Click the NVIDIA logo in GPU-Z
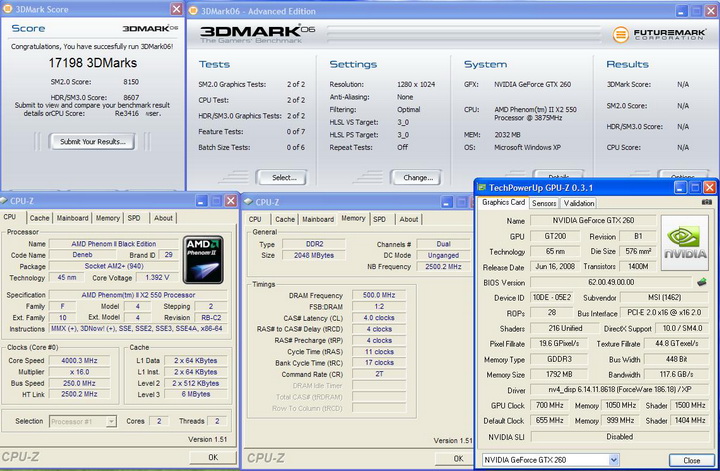The image size is (720, 471). 685,243
